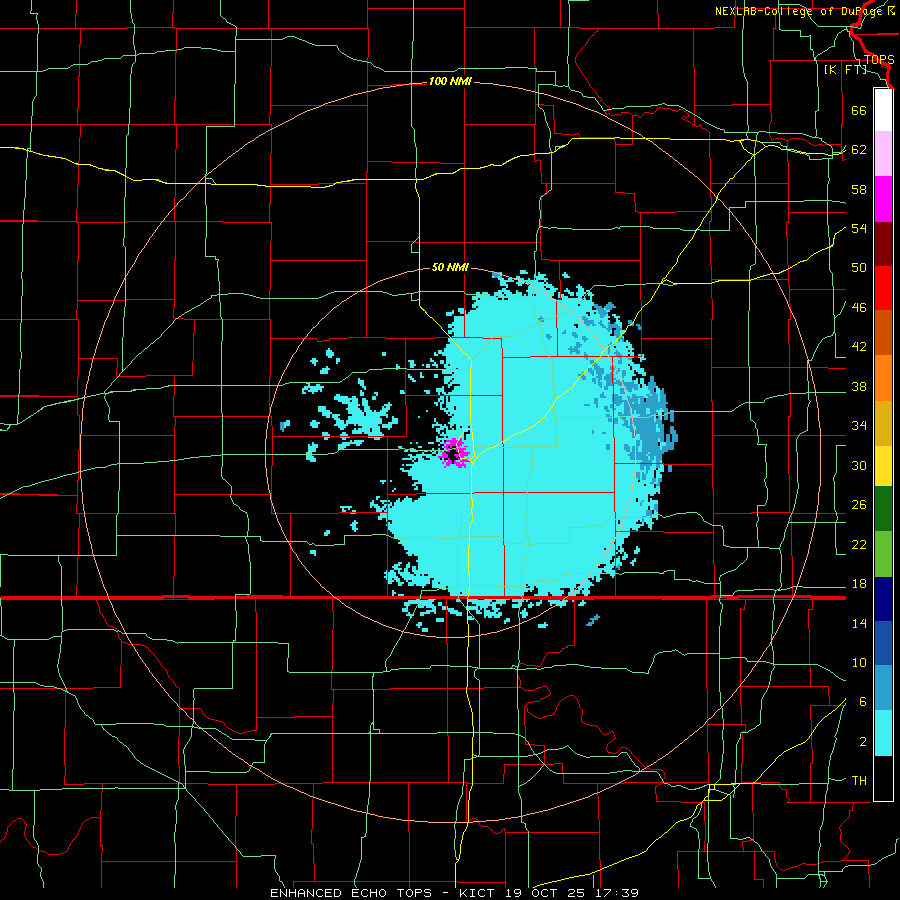
Task: Click the dark green legend swatch
Action: click(883, 509)
